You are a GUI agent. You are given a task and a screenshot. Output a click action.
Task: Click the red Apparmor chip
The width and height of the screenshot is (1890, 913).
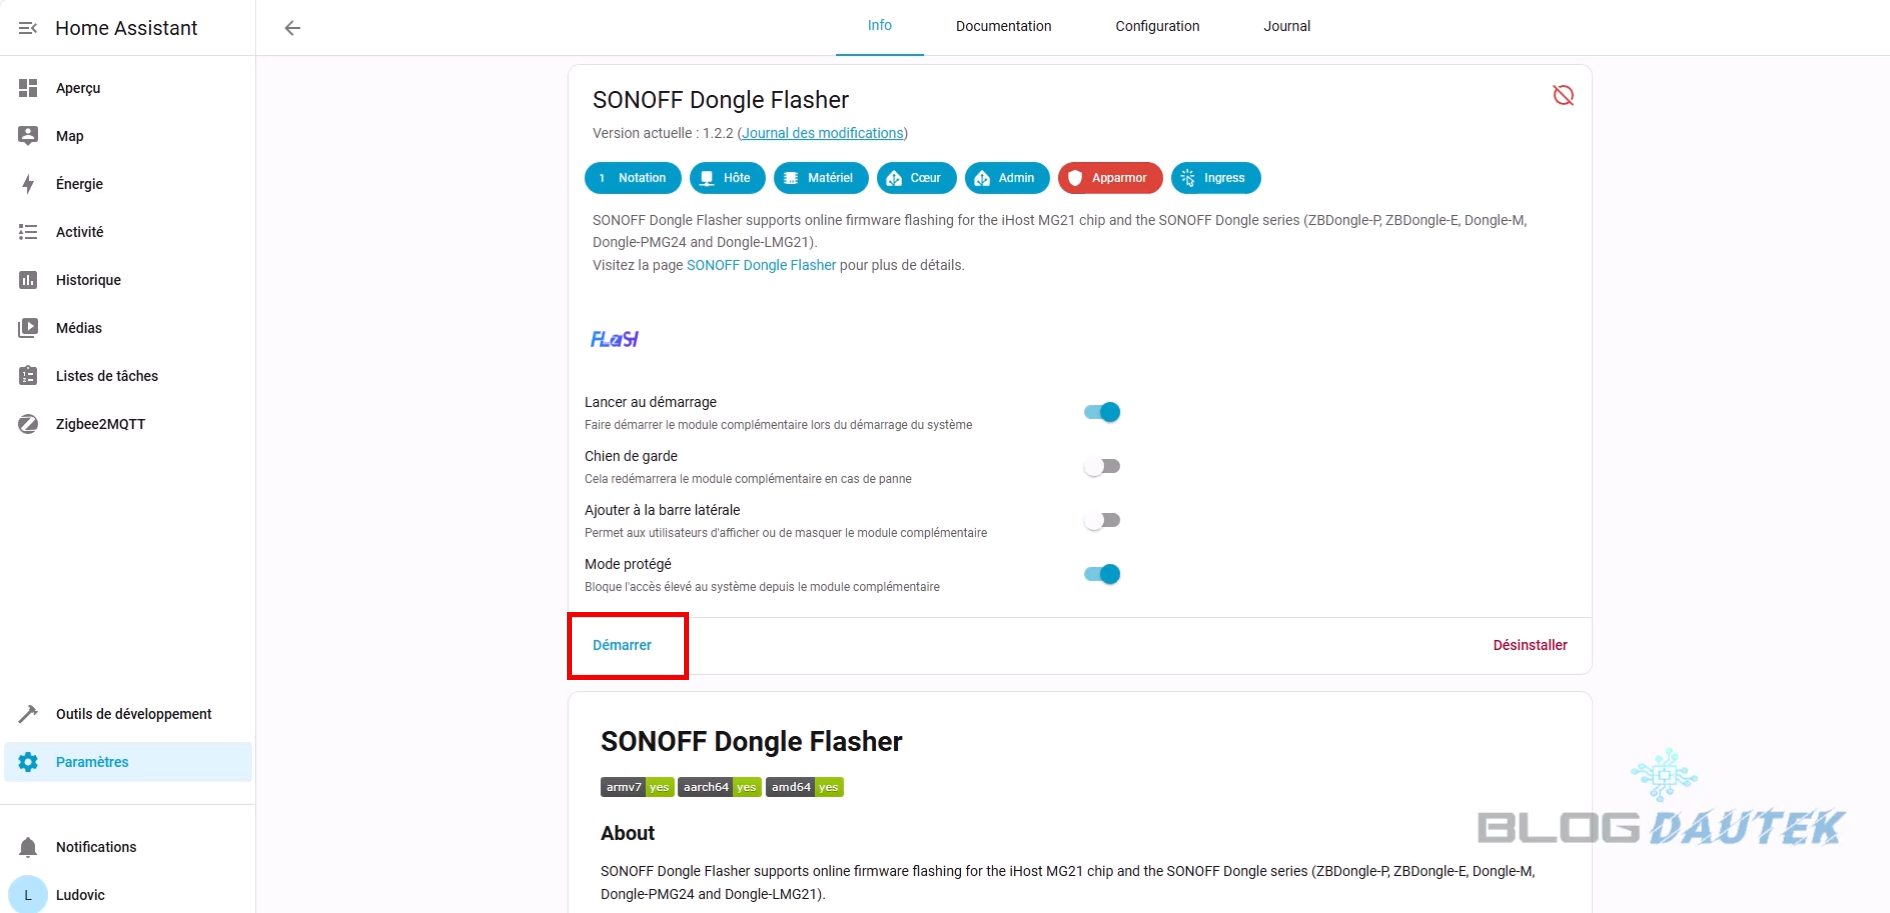[1110, 178]
